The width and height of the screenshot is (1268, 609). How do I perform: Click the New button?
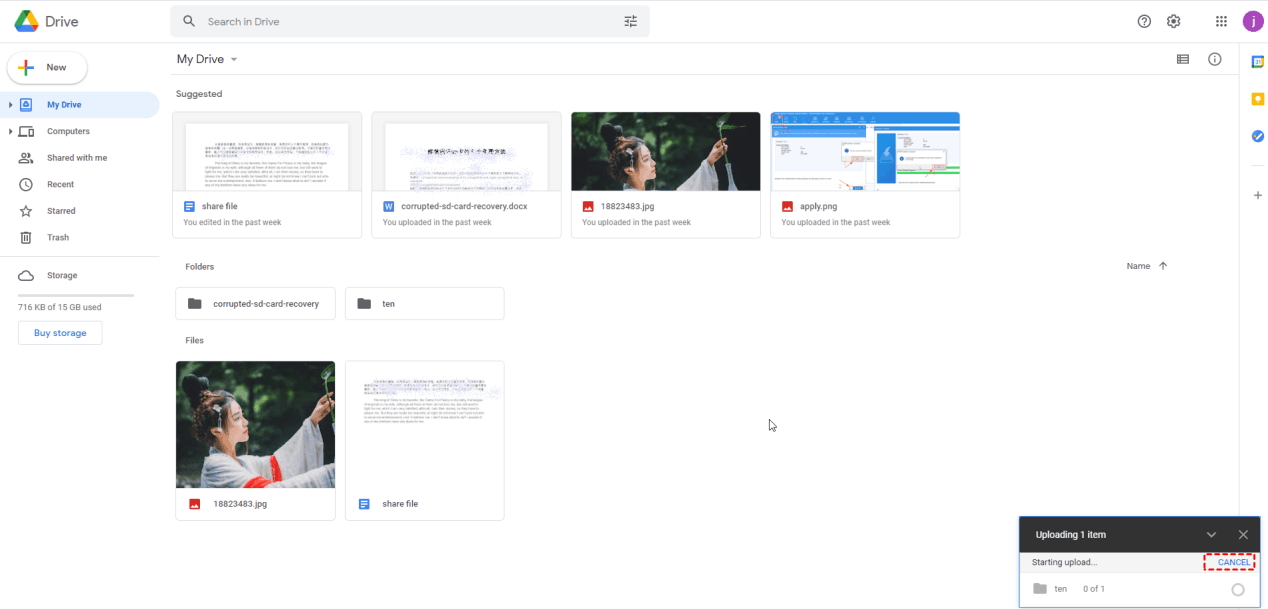47,67
